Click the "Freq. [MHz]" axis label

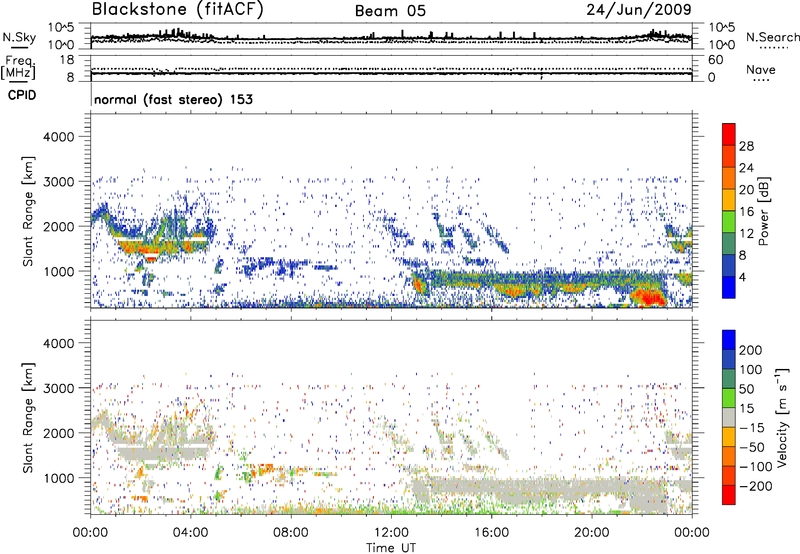click(19, 68)
